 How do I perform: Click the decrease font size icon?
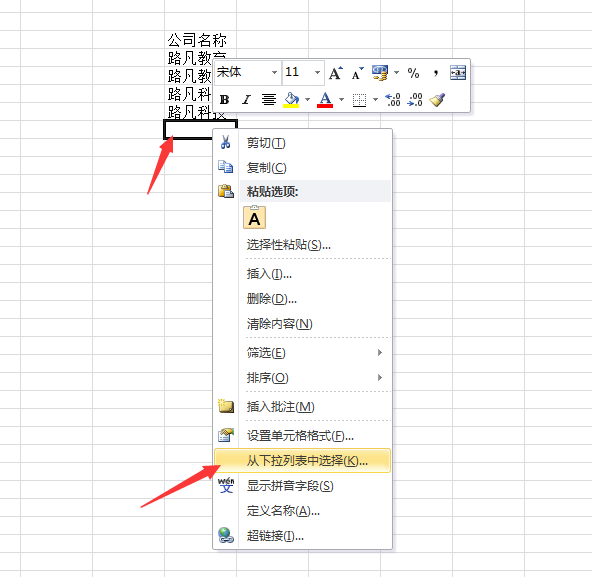[x=357, y=73]
